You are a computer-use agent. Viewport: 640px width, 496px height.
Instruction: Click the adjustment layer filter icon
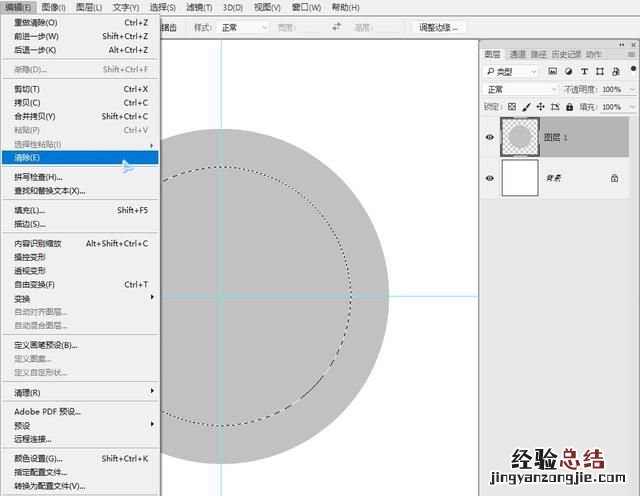(568, 72)
